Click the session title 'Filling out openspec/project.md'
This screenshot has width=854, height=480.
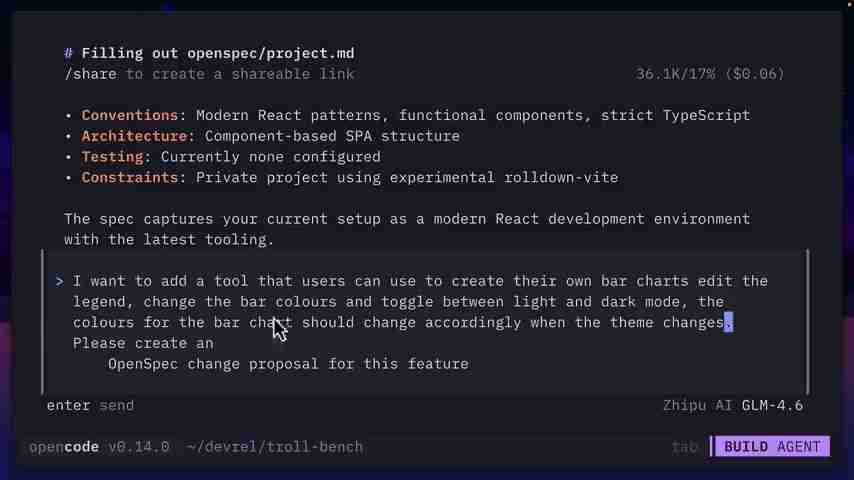coord(217,53)
